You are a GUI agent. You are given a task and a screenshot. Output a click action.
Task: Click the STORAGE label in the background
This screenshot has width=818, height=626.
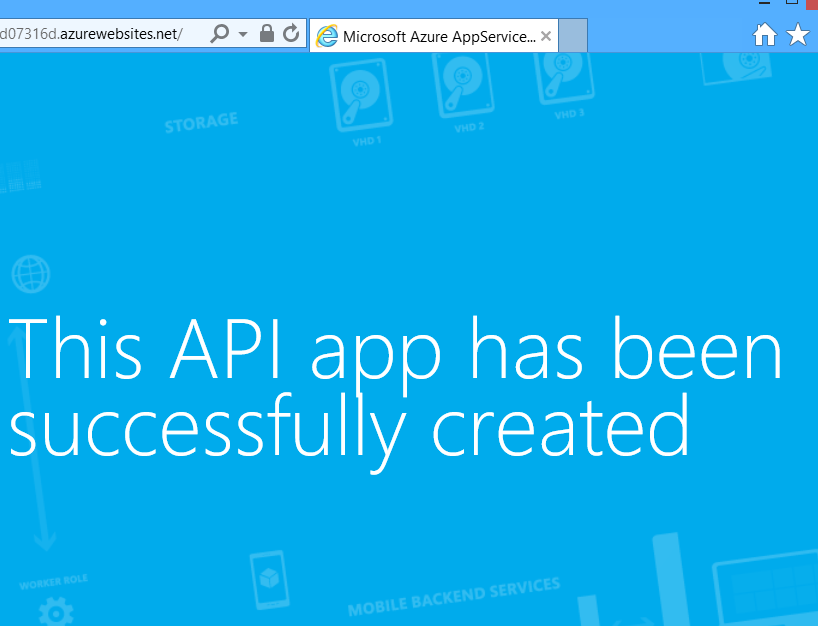tap(201, 122)
